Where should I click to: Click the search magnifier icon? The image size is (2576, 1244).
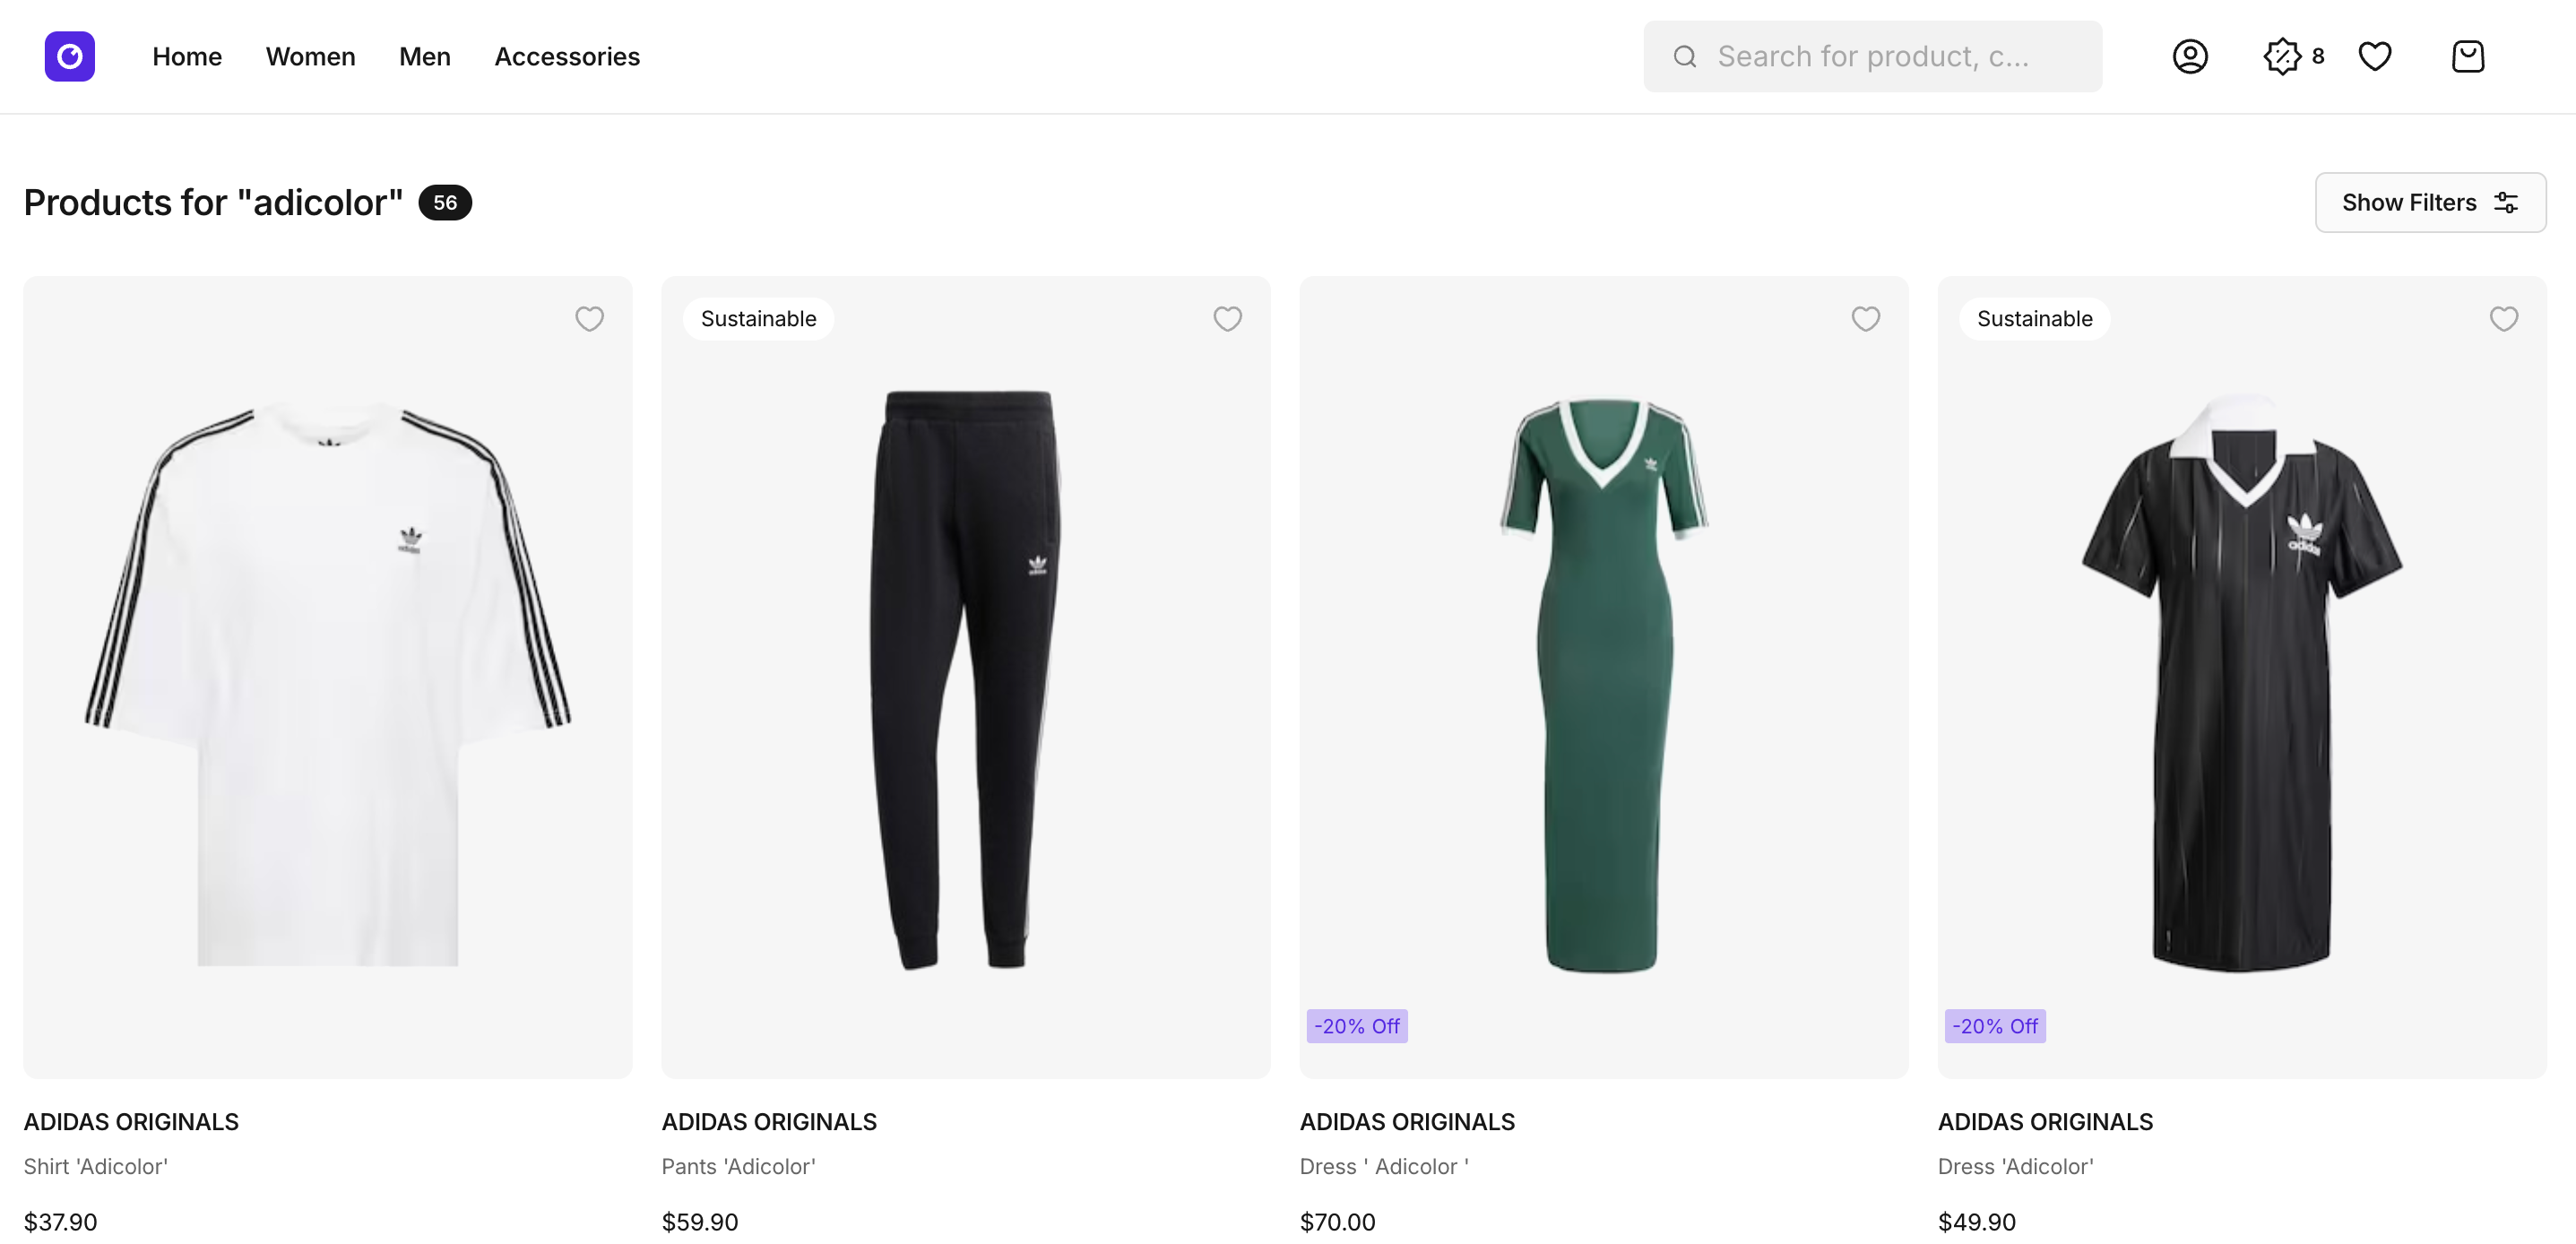tap(1685, 56)
